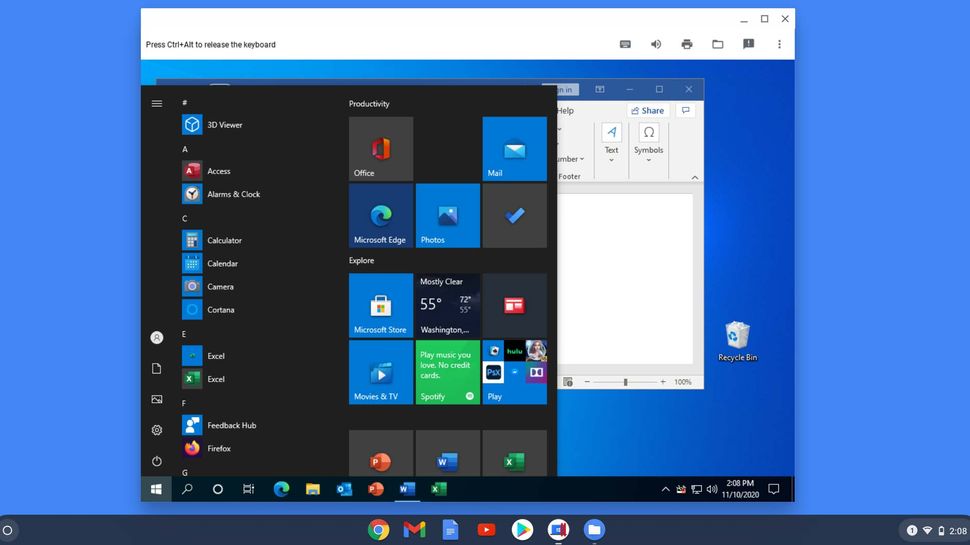Open Task View on the taskbar
Viewport: 970px width, 545px height.
[249, 489]
